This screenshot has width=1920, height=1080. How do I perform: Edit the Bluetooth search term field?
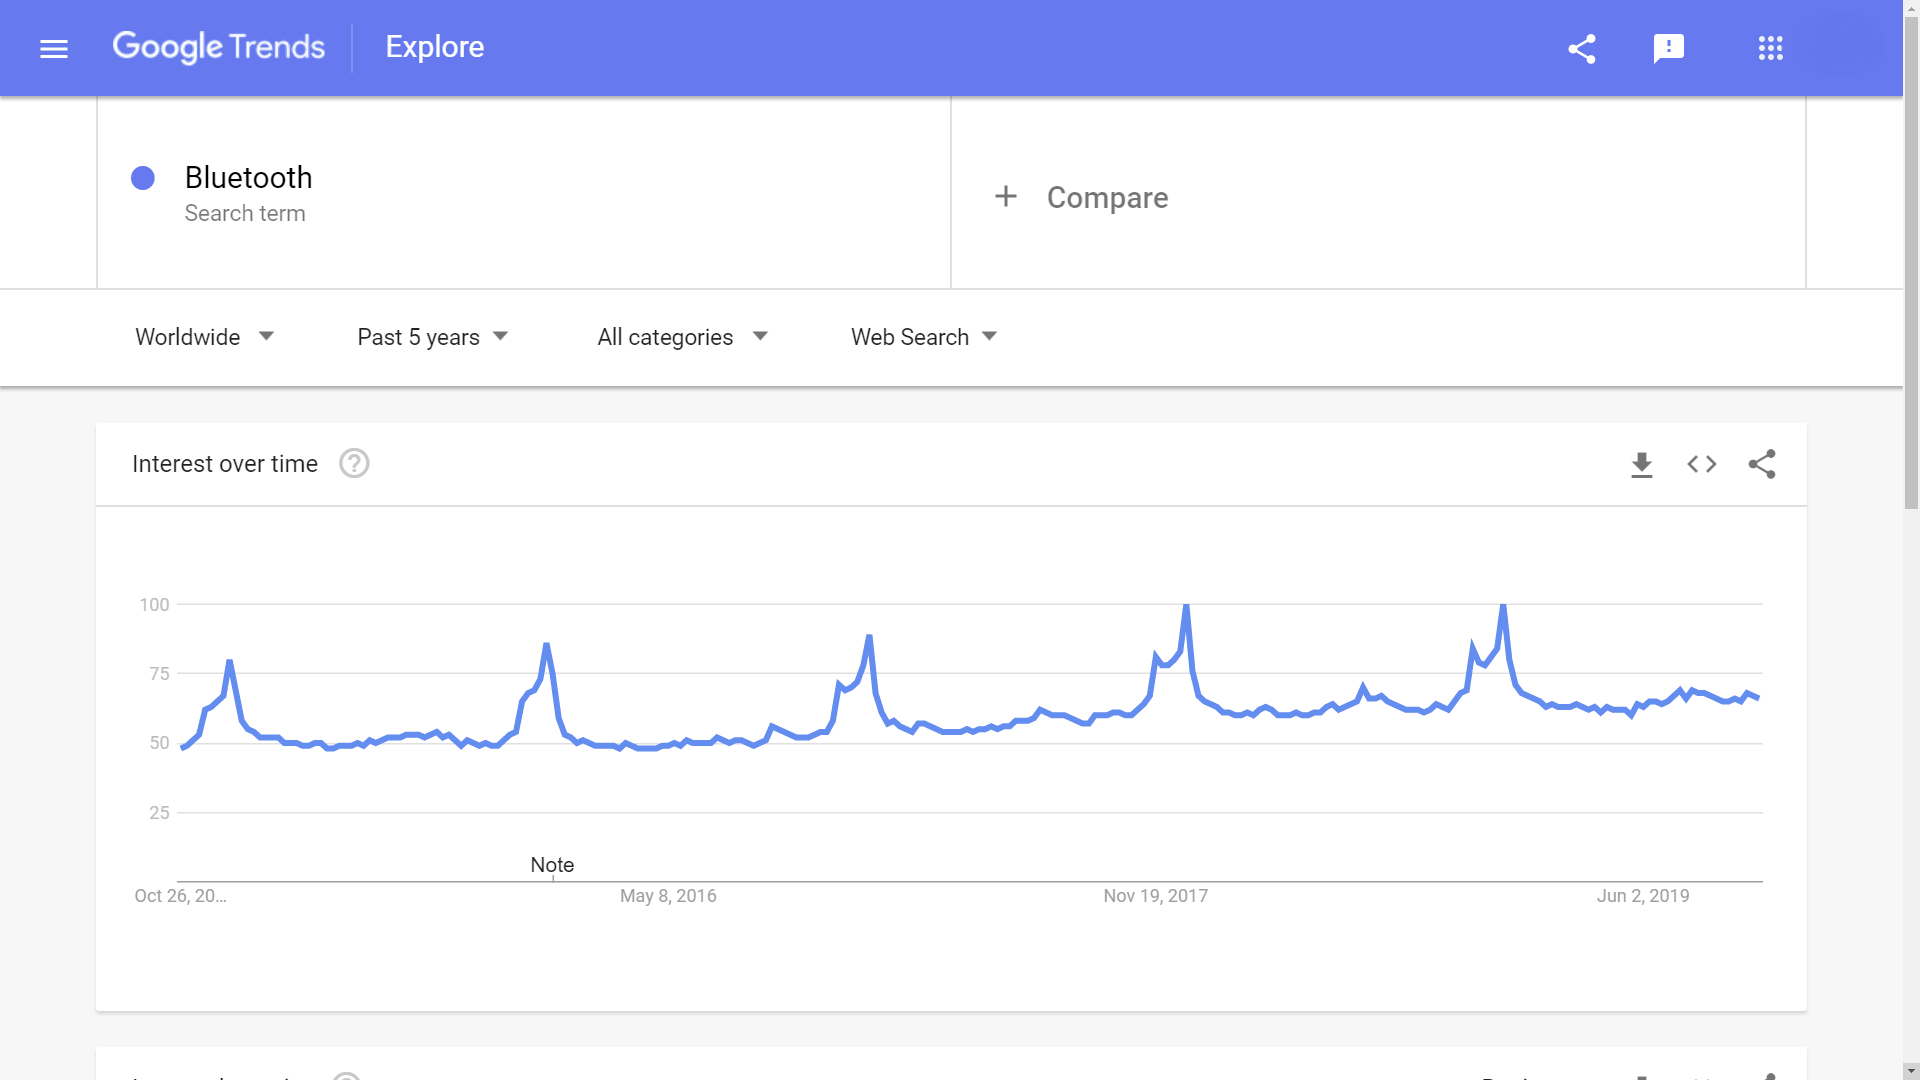coord(249,178)
